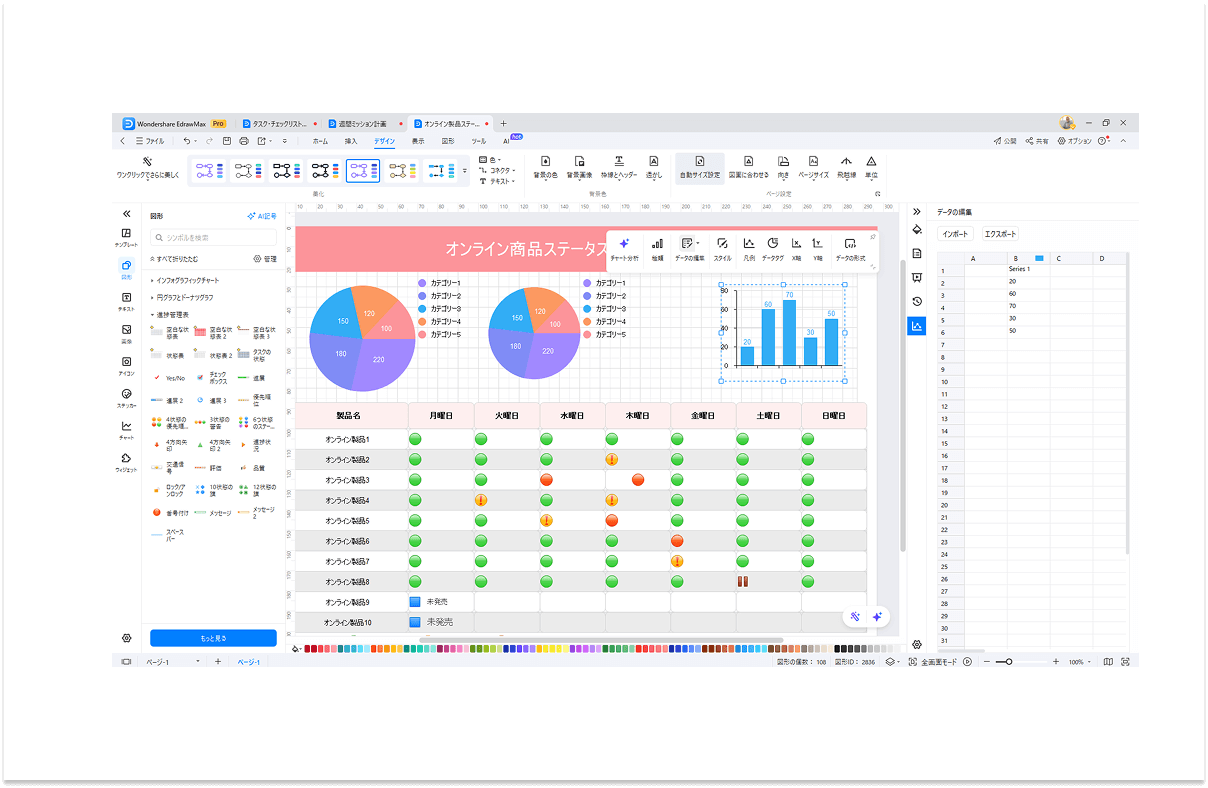This screenshot has height=788, width=1208.
Task: Click チャート分析 in the floating chart toolbar
Action: tap(624, 248)
